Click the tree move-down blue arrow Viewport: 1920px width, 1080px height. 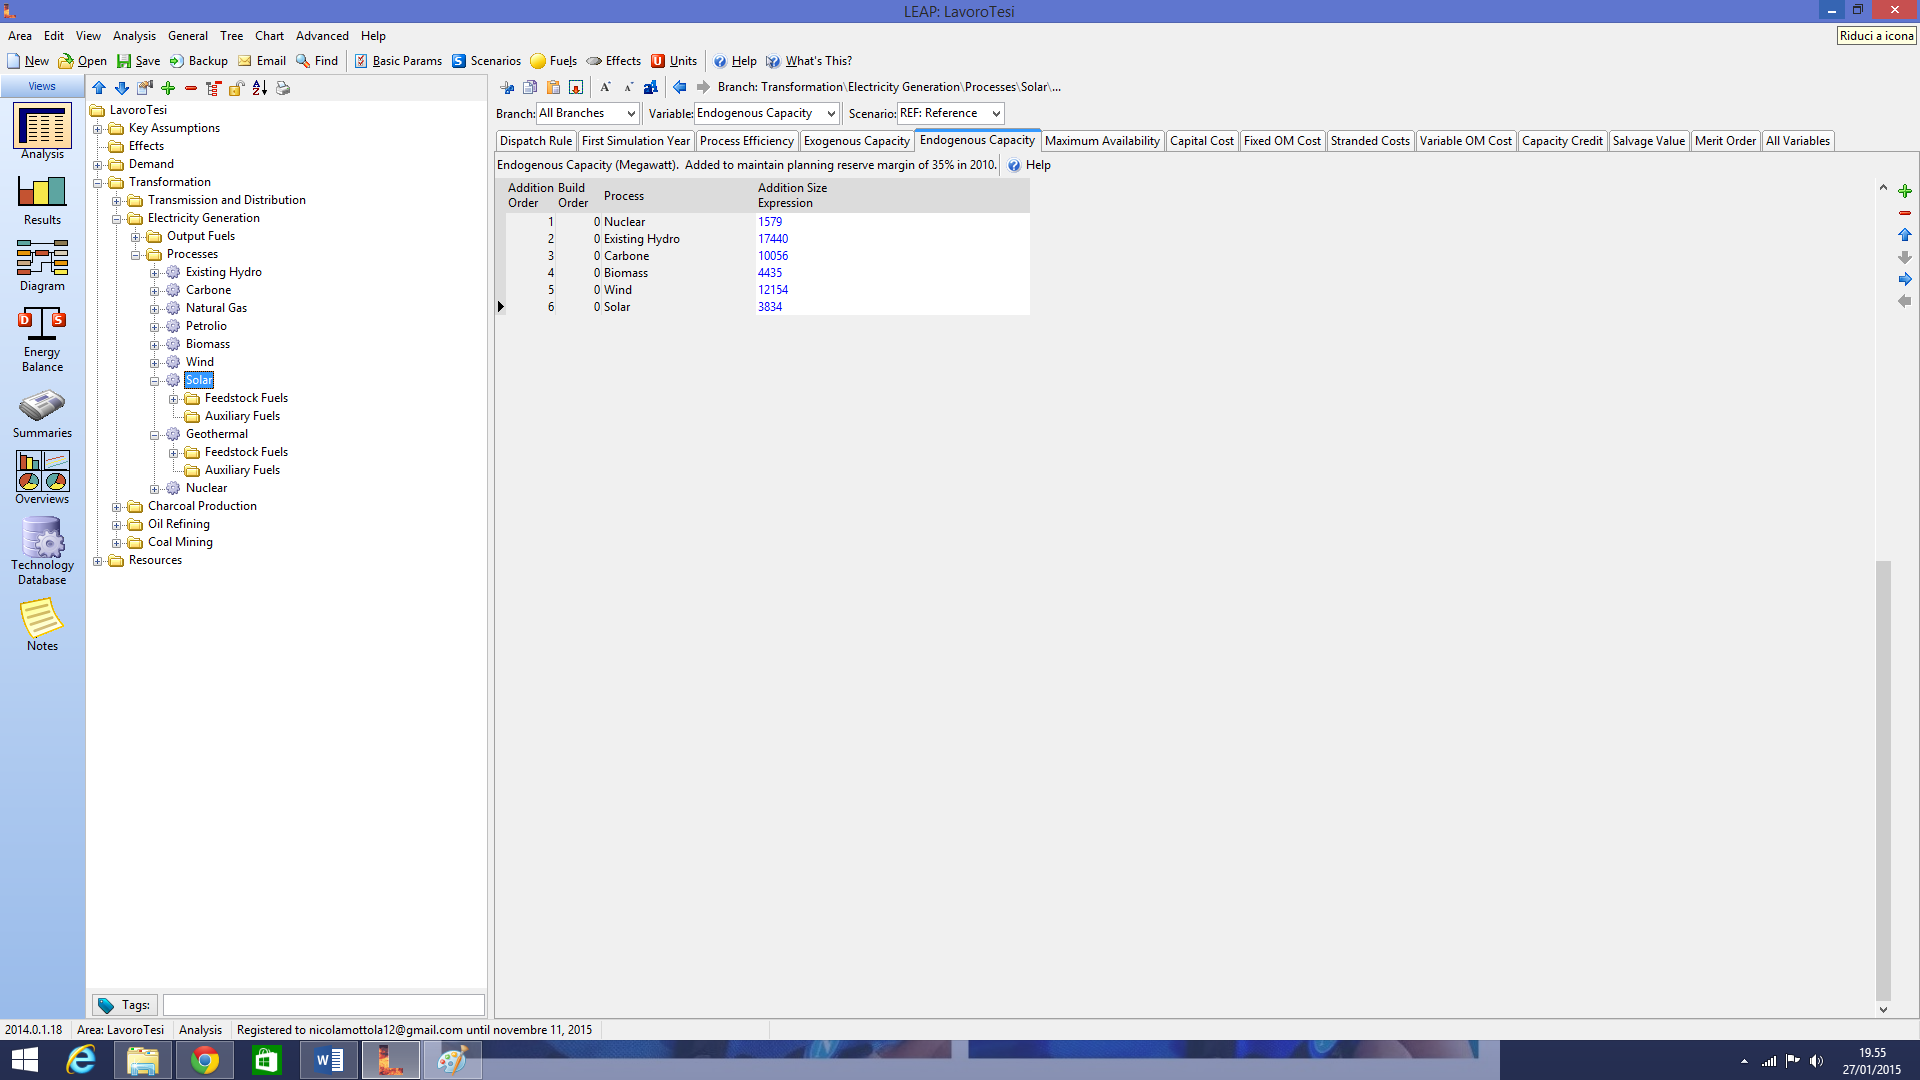(122, 88)
